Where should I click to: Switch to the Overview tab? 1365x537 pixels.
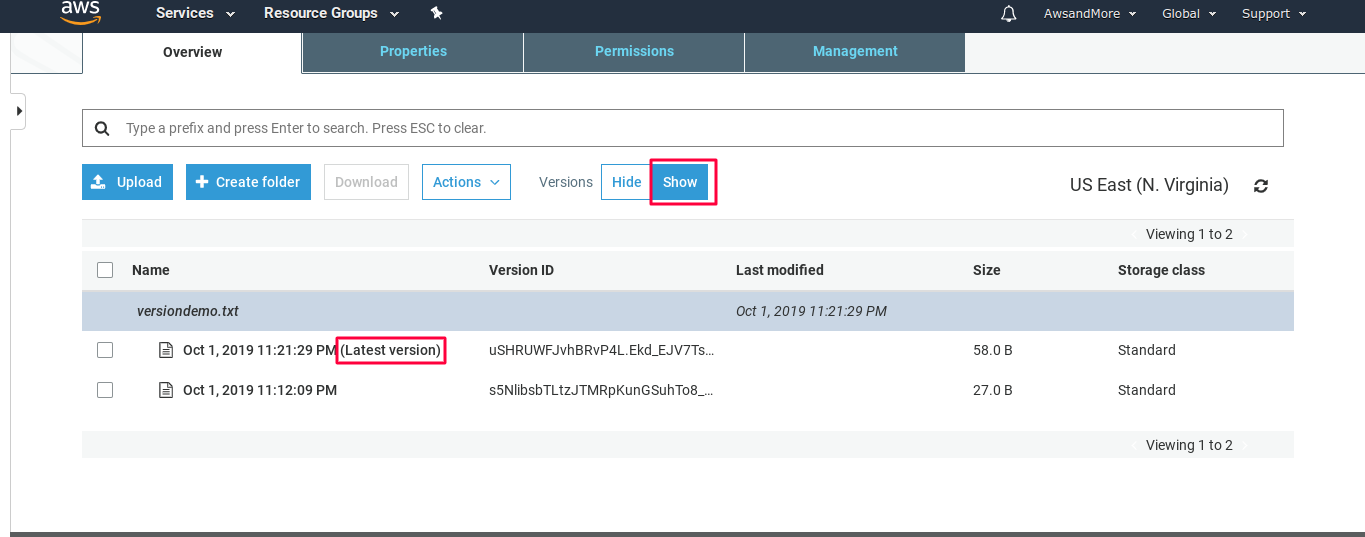[x=192, y=52]
